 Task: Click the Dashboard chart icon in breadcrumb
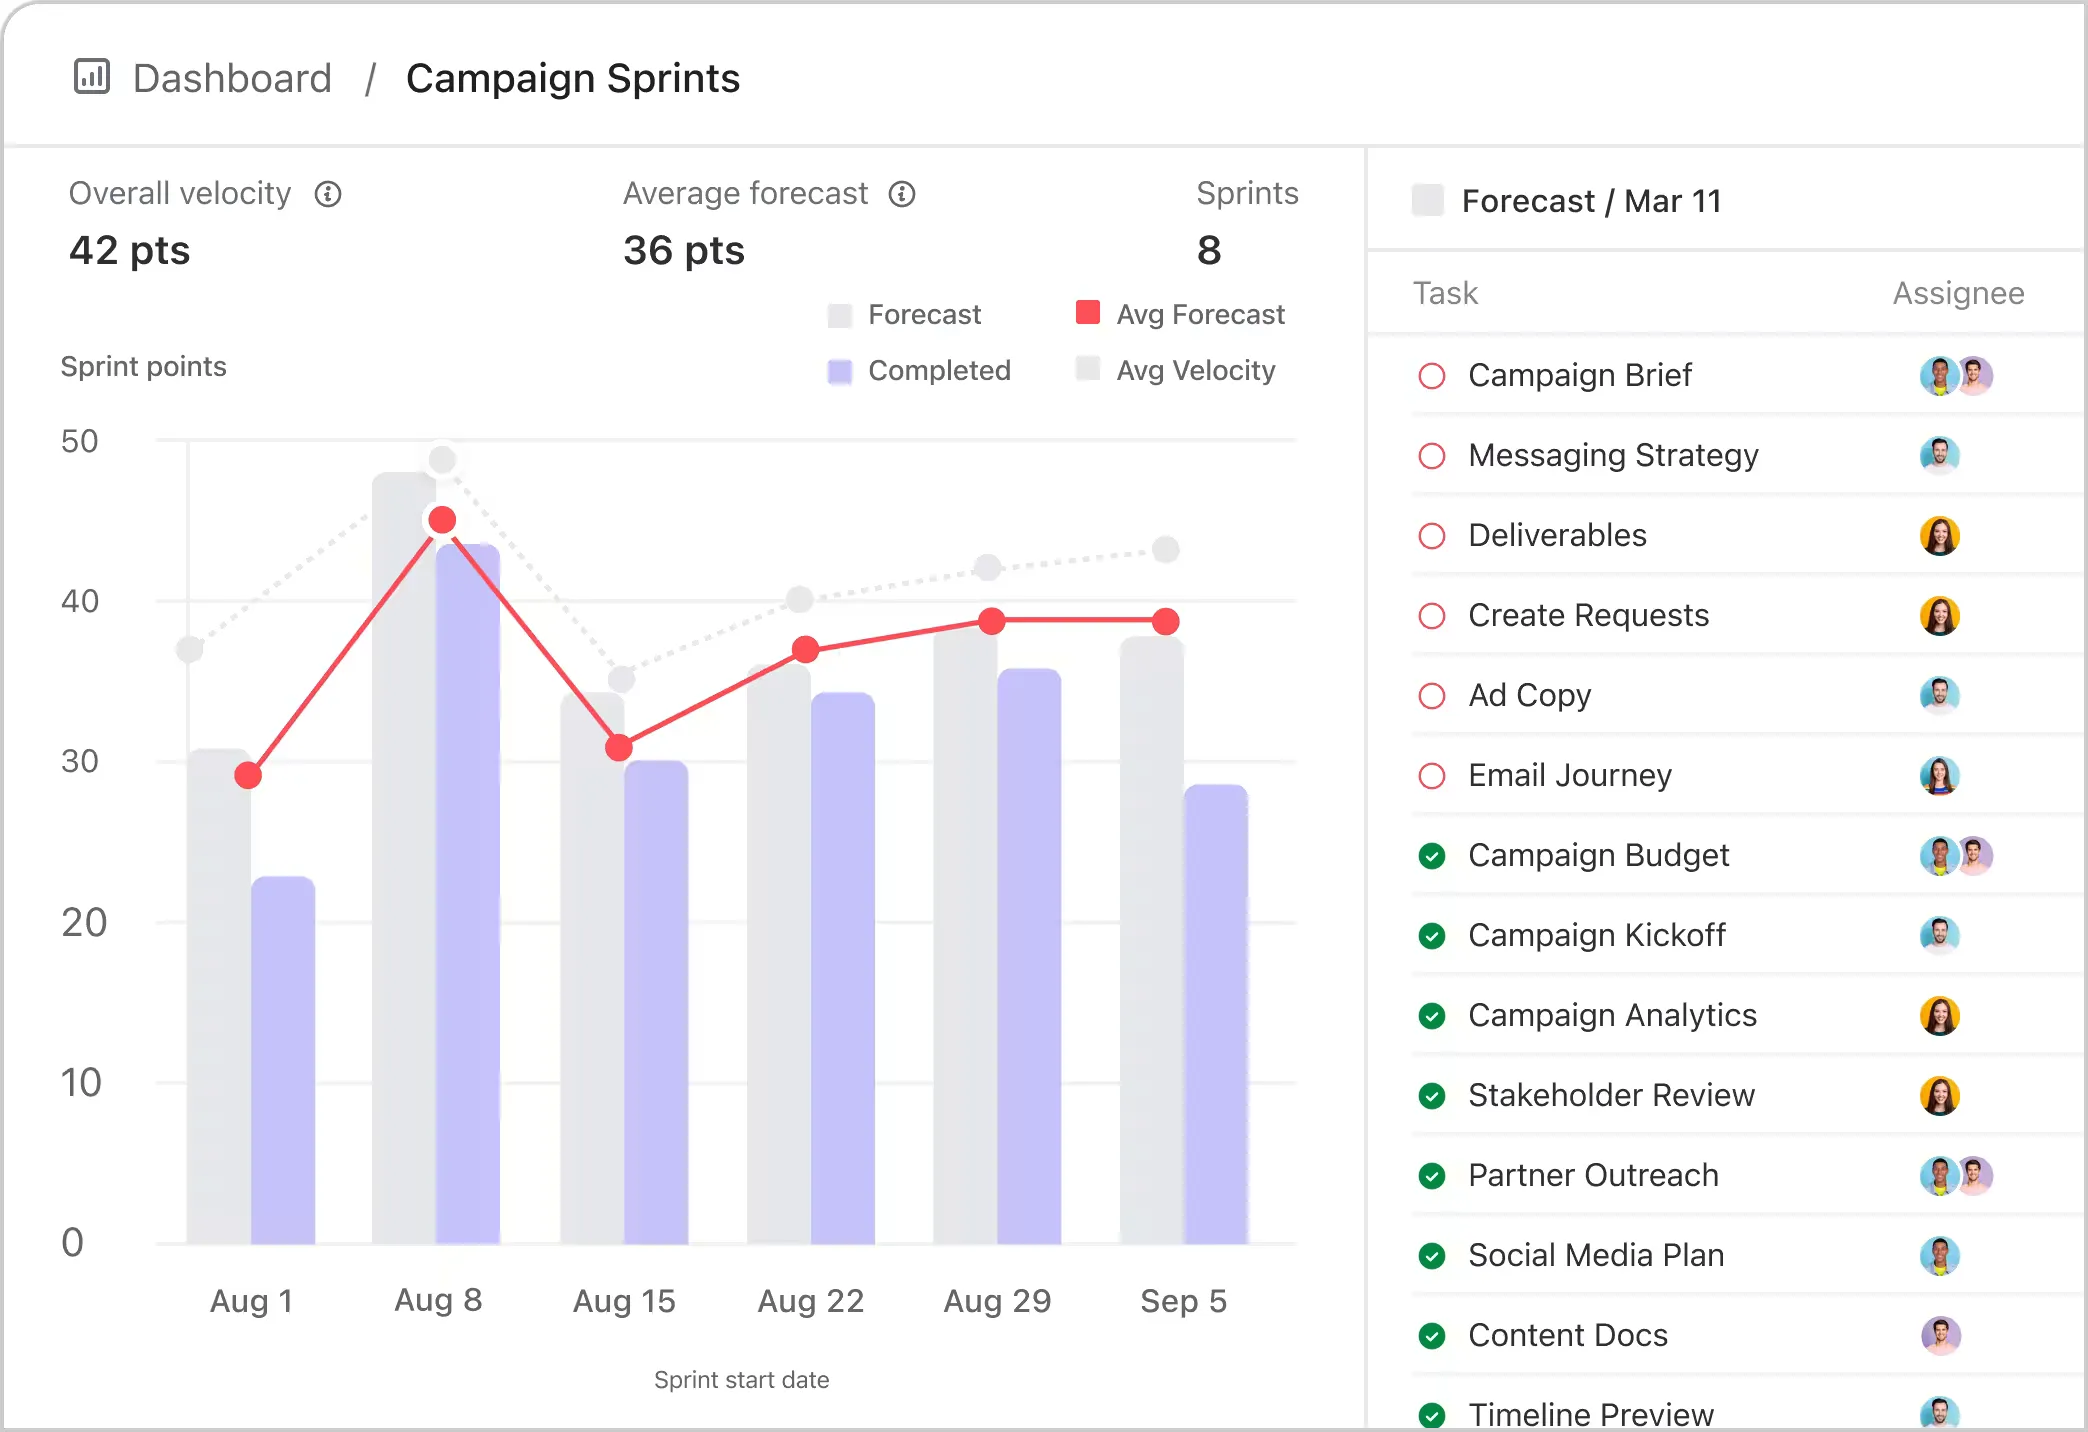(x=92, y=76)
